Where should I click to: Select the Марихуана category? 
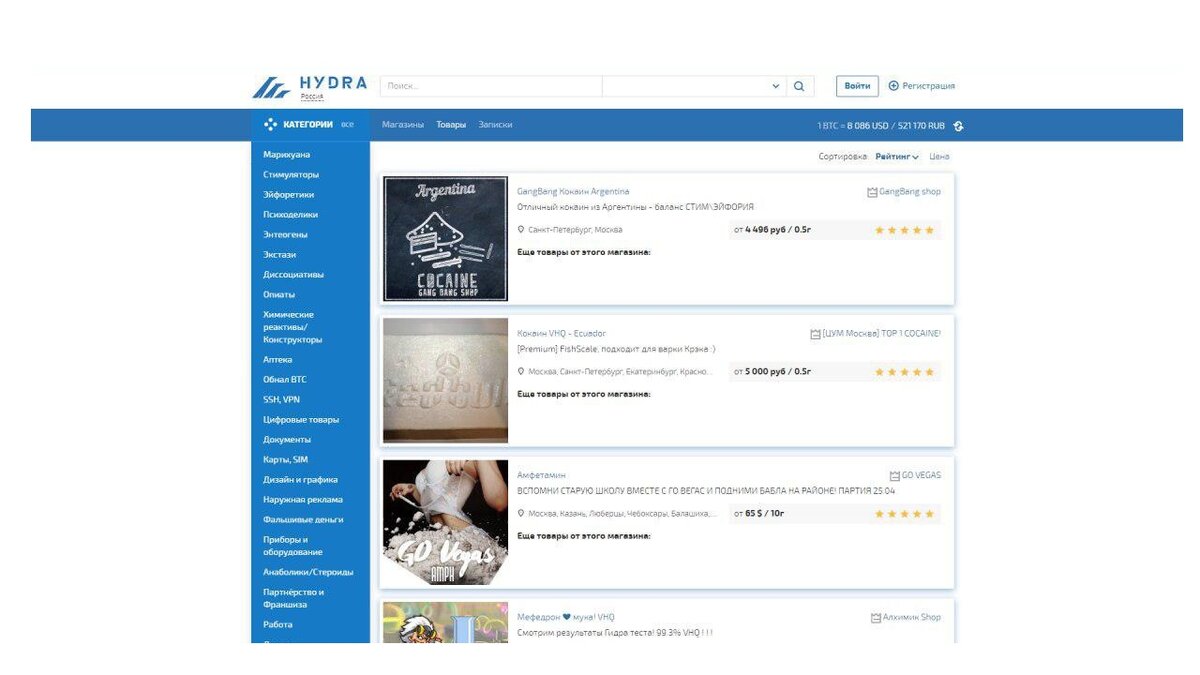click(x=287, y=155)
